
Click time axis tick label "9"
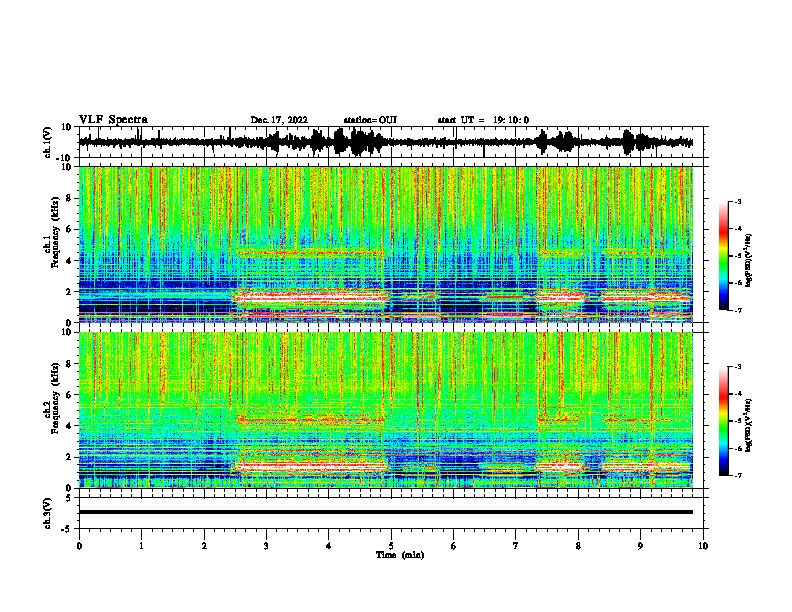pyautogui.click(x=640, y=546)
